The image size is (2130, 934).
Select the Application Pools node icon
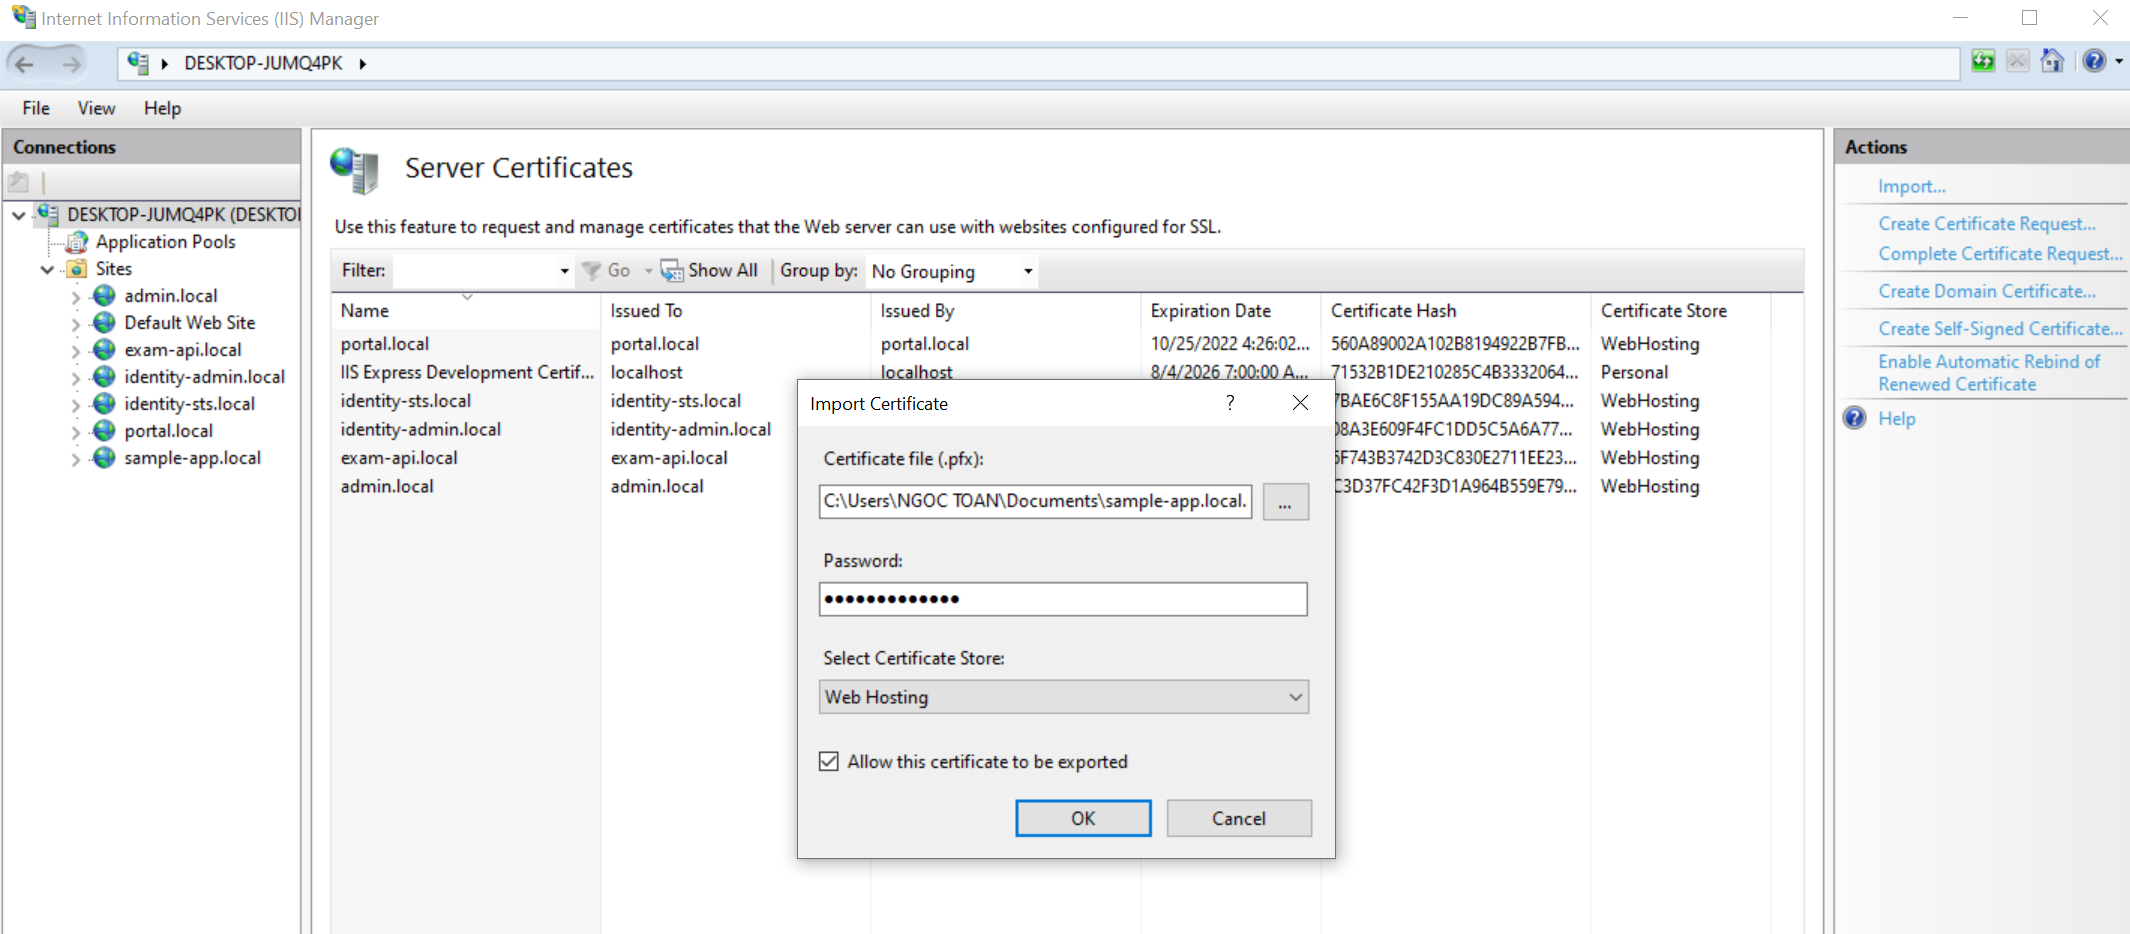coord(77,242)
